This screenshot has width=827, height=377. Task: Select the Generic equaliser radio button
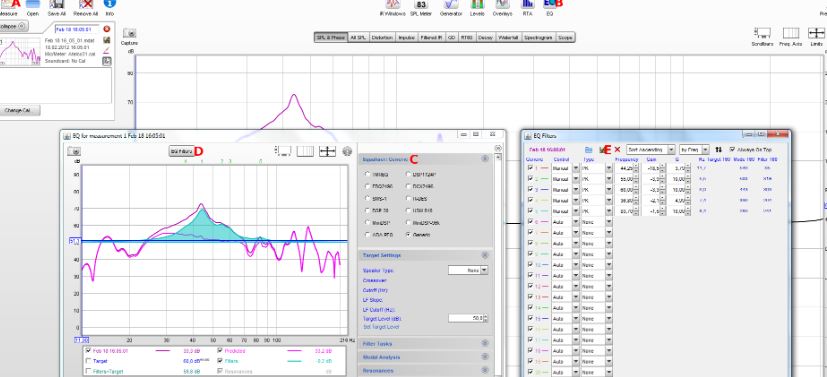click(x=409, y=235)
